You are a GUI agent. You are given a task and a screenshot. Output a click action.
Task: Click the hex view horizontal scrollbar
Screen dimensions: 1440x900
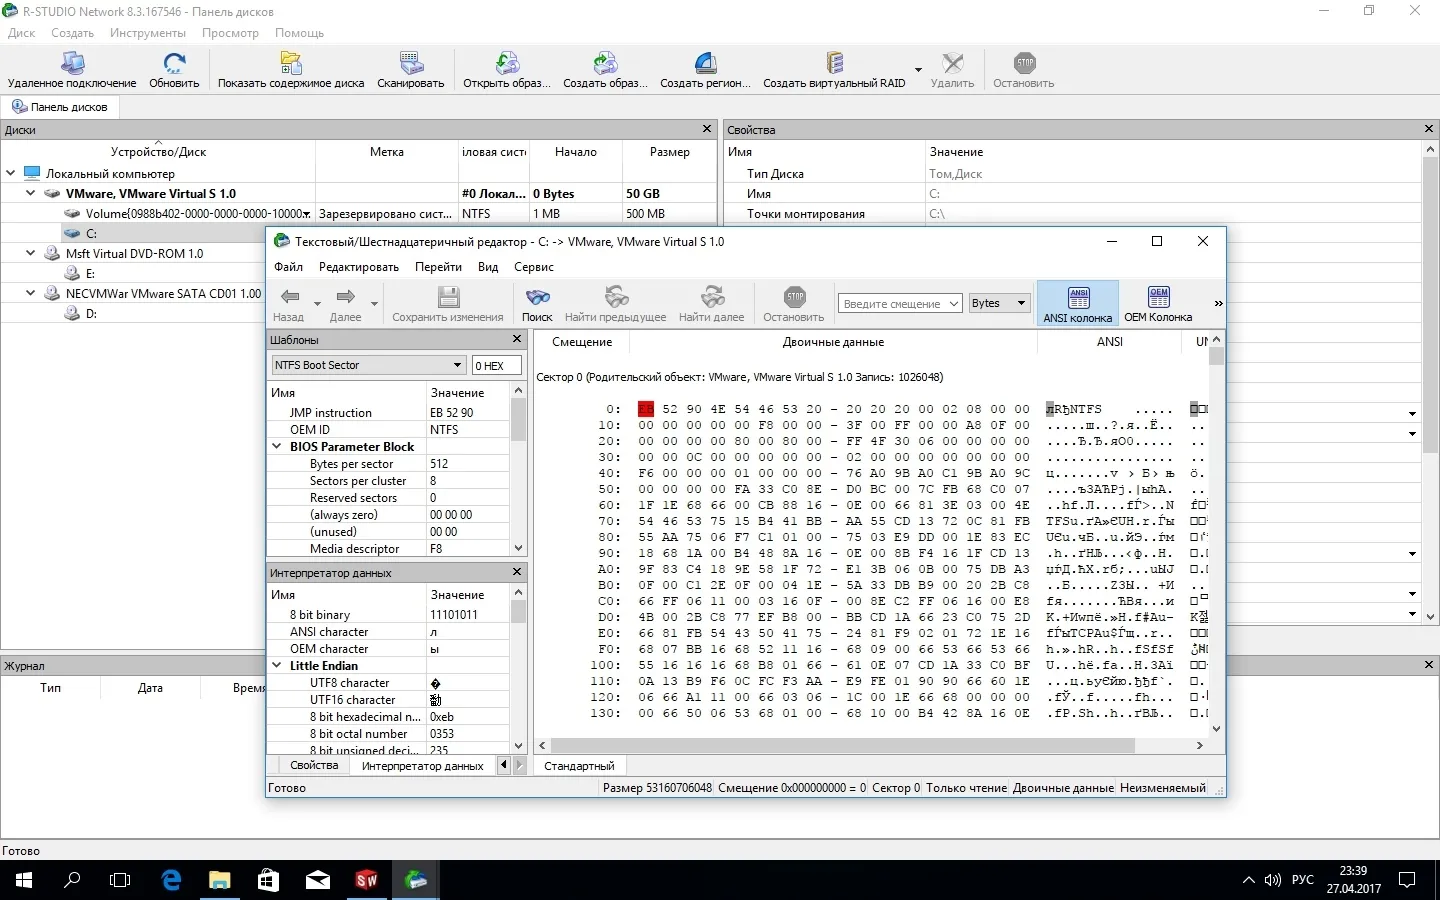pyautogui.click(x=842, y=745)
